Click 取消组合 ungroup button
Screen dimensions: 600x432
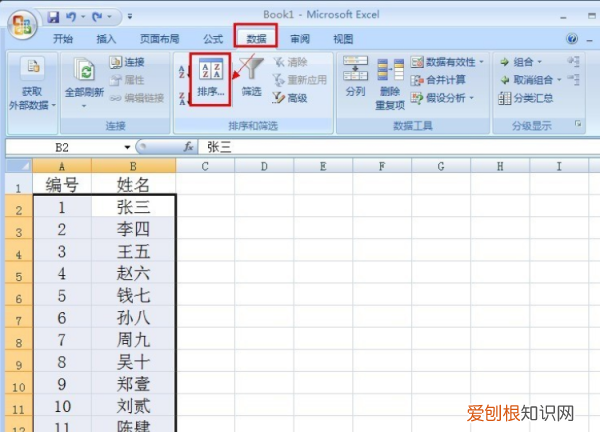coord(527,80)
